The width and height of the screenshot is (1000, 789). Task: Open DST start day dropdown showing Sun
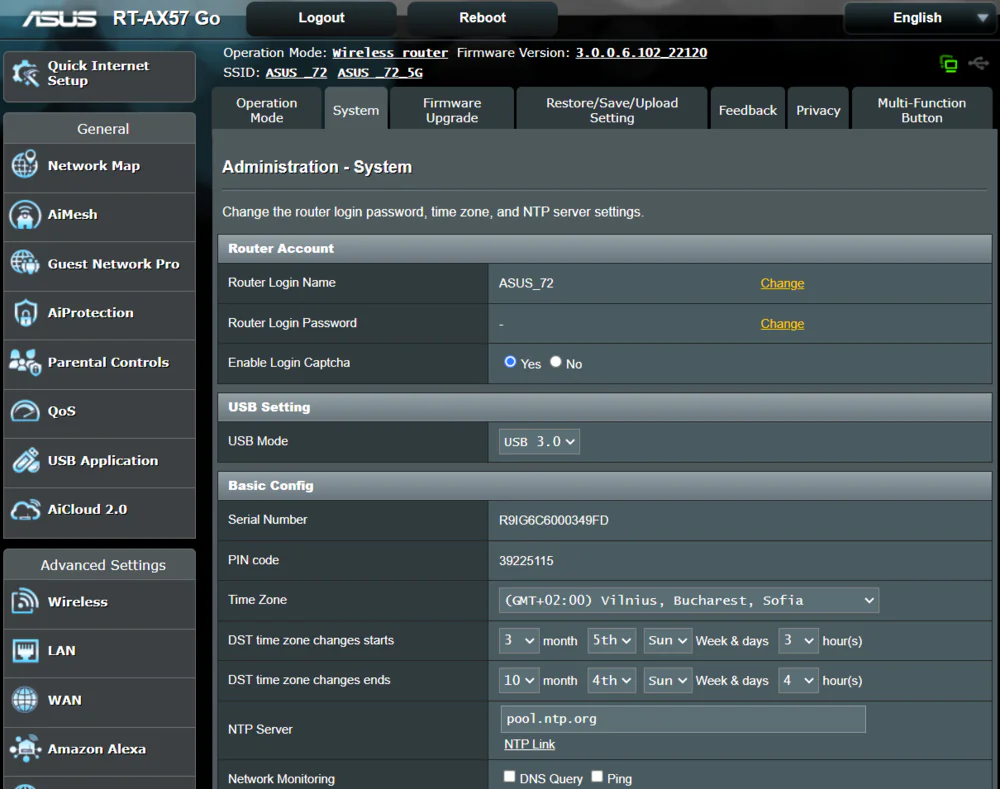tap(668, 640)
